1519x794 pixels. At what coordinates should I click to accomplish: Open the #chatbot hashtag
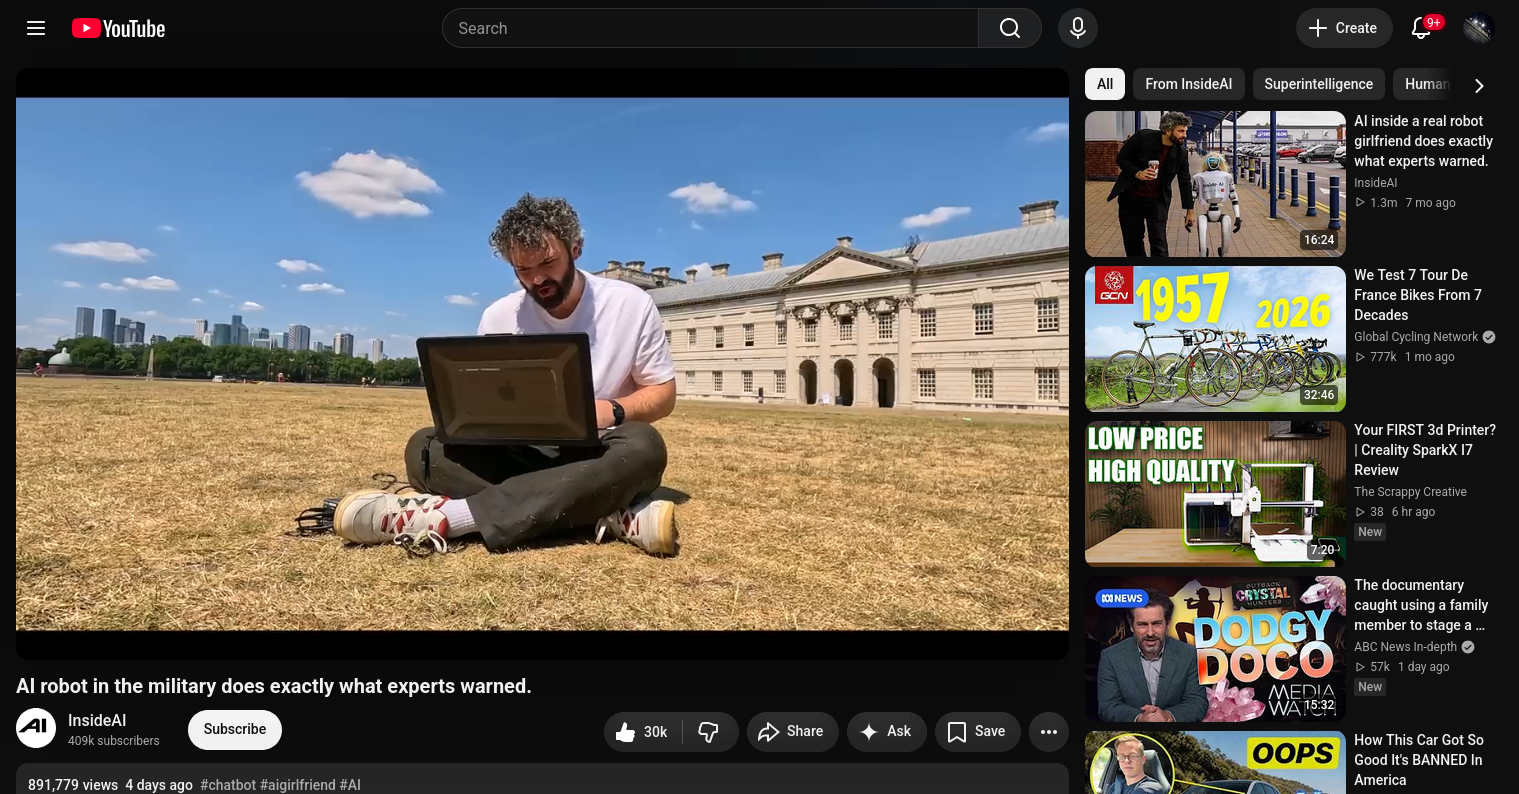(x=228, y=785)
